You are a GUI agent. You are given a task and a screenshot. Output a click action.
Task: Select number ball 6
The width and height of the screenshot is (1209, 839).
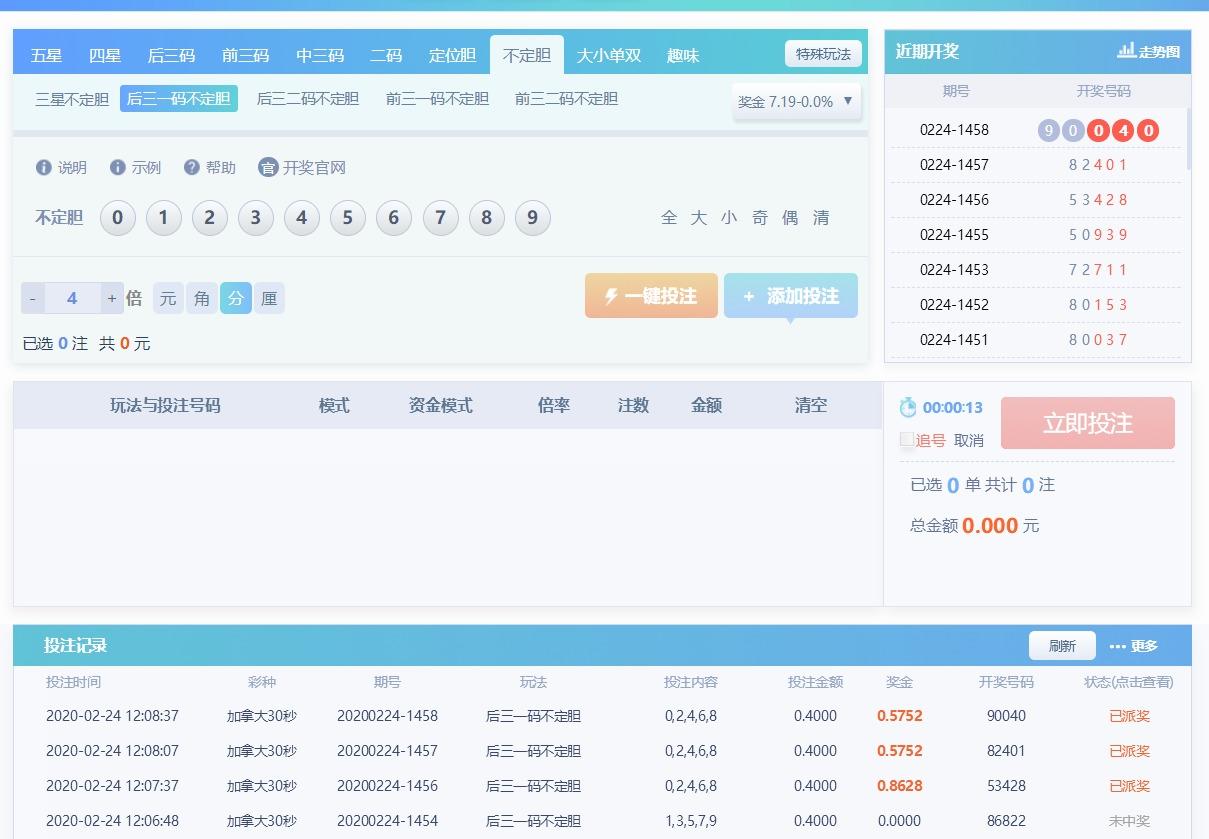[x=394, y=218]
